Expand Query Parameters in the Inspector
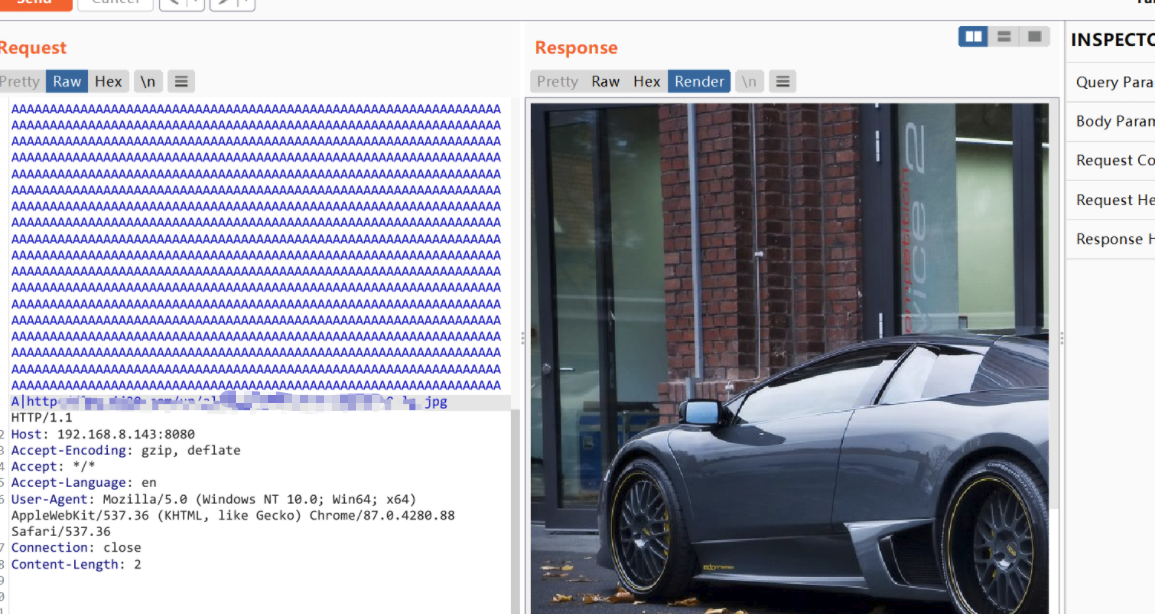This screenshot has height=614, width=1155. coord(1110,82)
